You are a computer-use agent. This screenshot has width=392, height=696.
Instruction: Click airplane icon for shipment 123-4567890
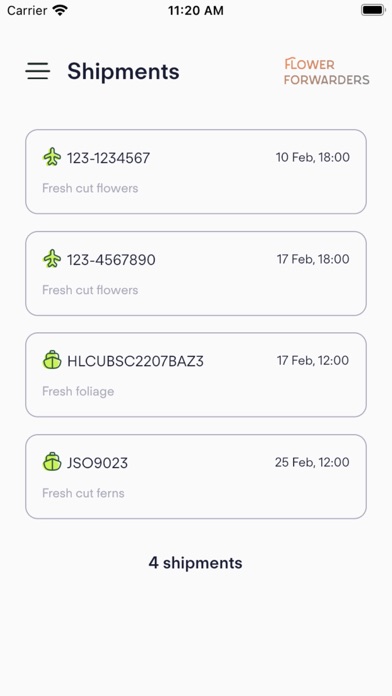coord(52,259)
